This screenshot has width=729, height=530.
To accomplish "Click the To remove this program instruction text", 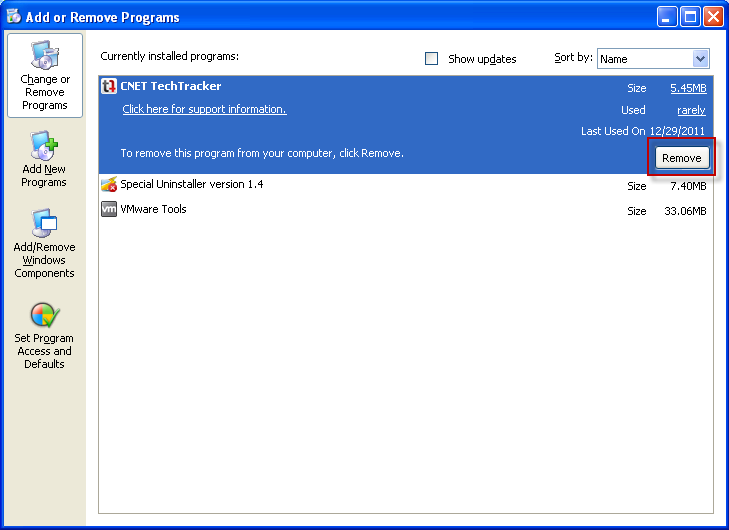I will pos(262,153).
